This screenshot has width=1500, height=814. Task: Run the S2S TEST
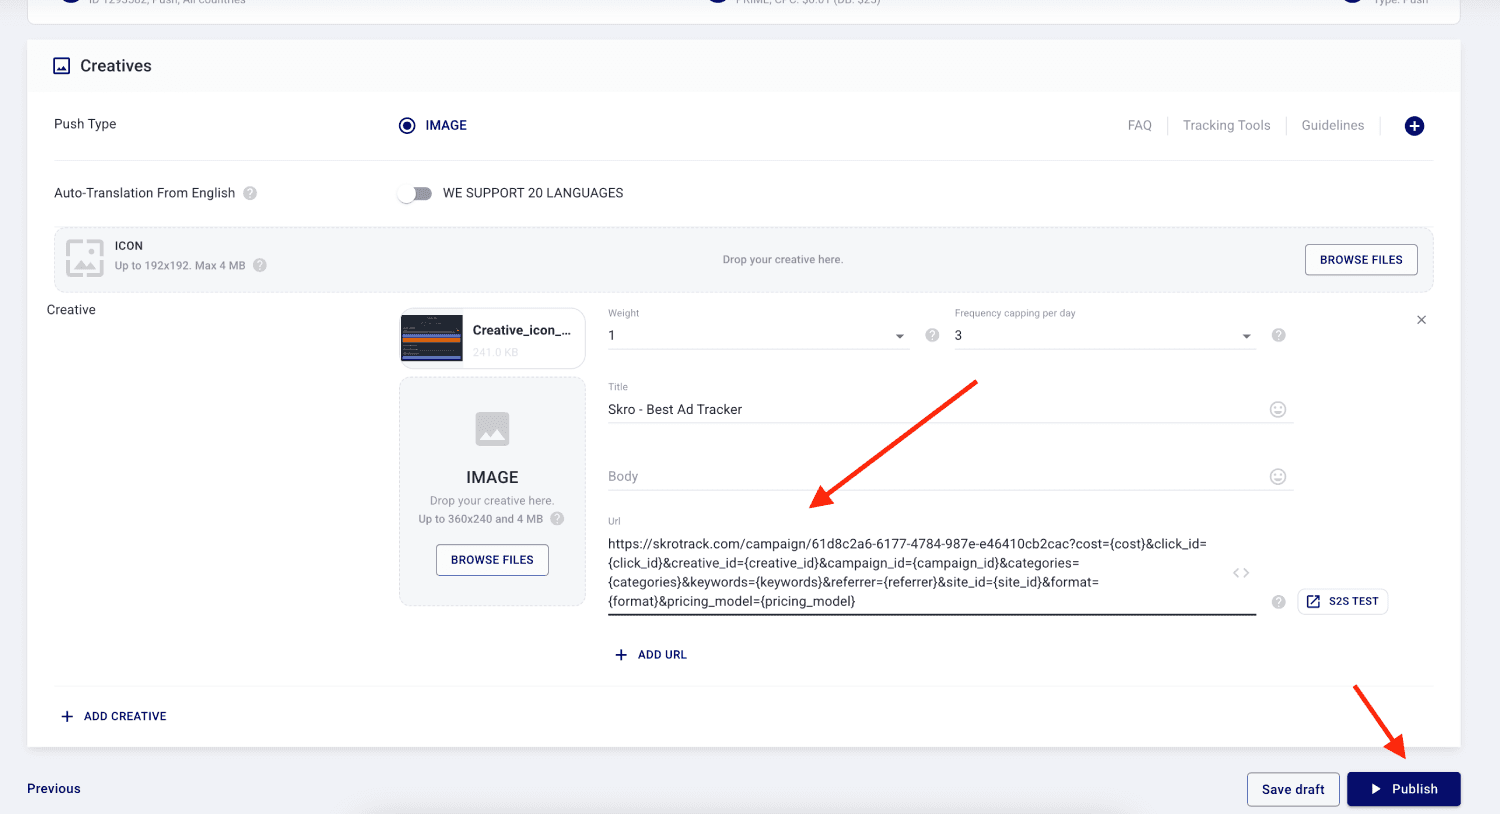click(1343, 602)
